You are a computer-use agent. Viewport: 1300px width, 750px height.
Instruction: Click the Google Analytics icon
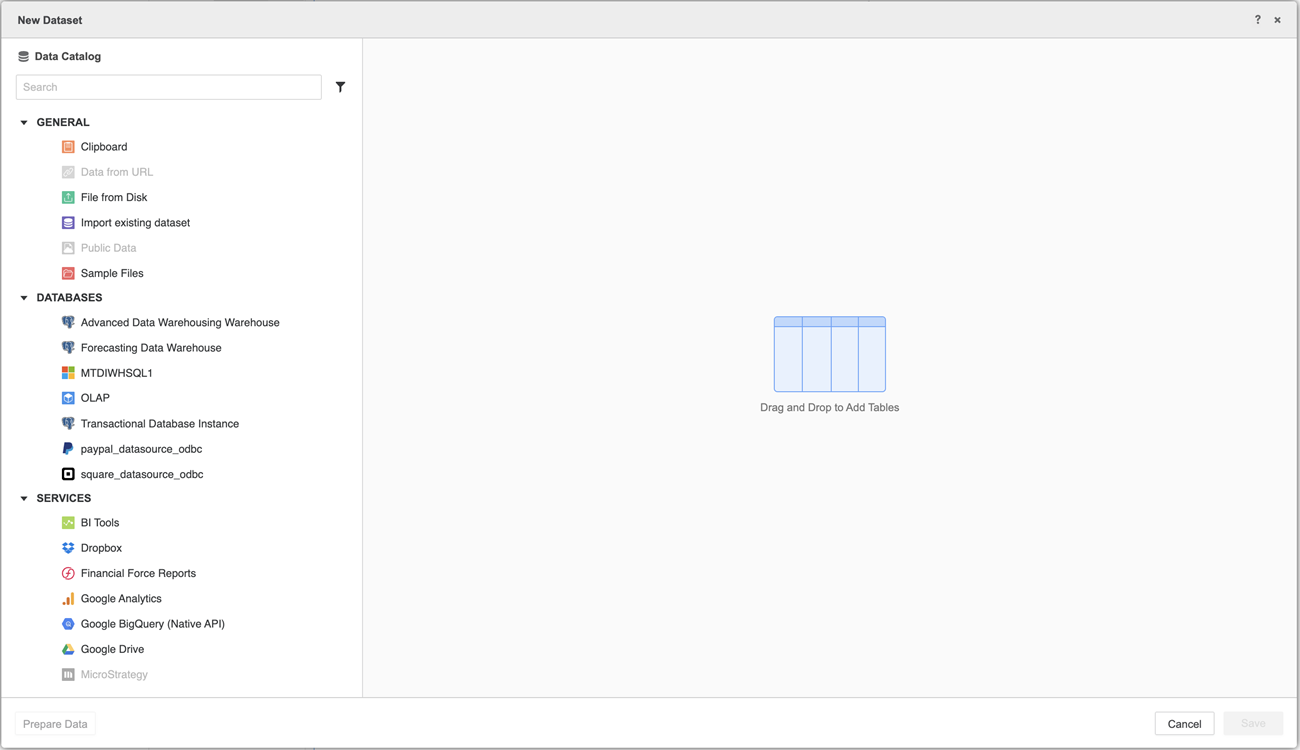(68, 599)
